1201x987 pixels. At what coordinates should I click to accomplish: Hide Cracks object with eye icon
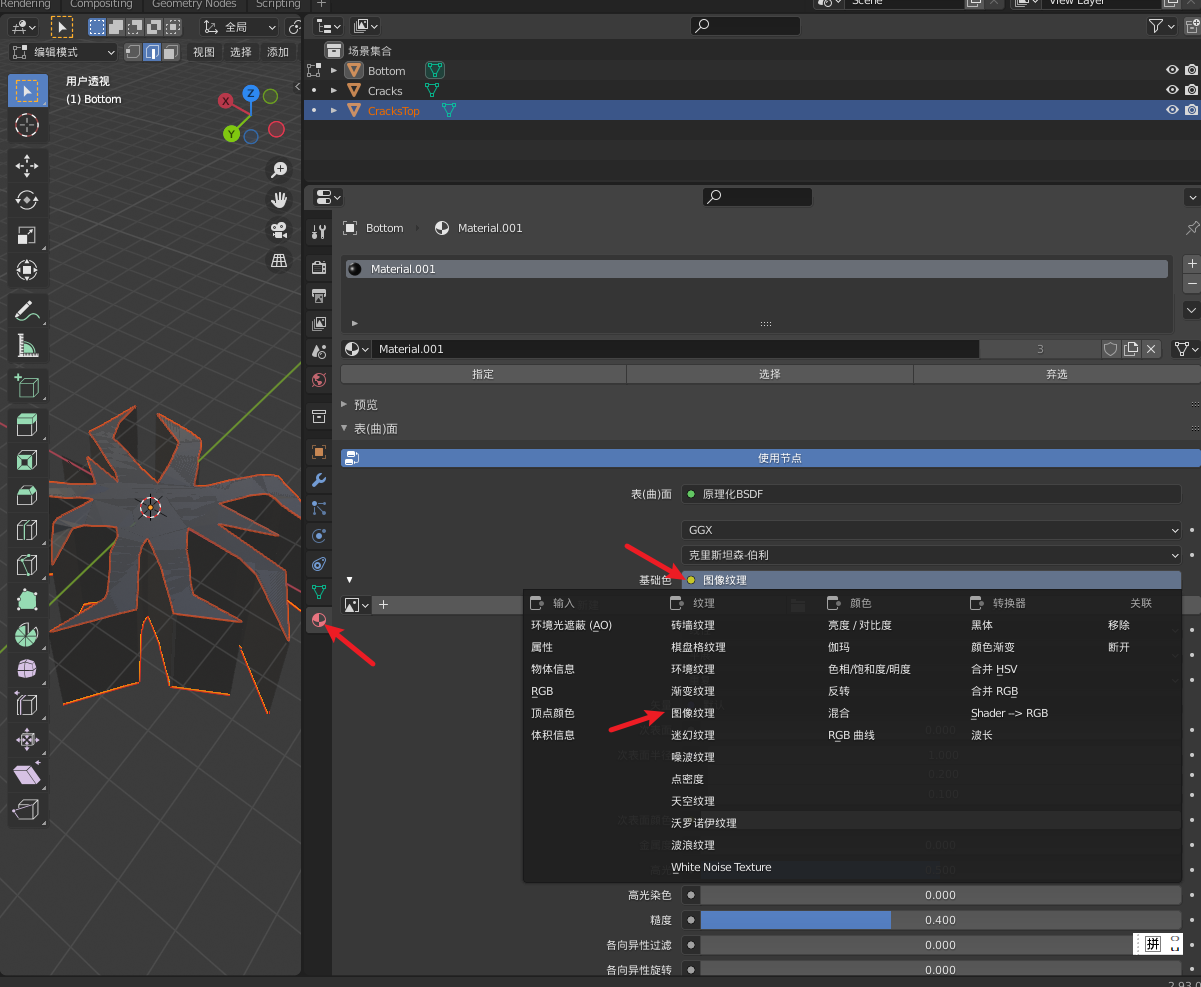click(x=1172, y=90)
